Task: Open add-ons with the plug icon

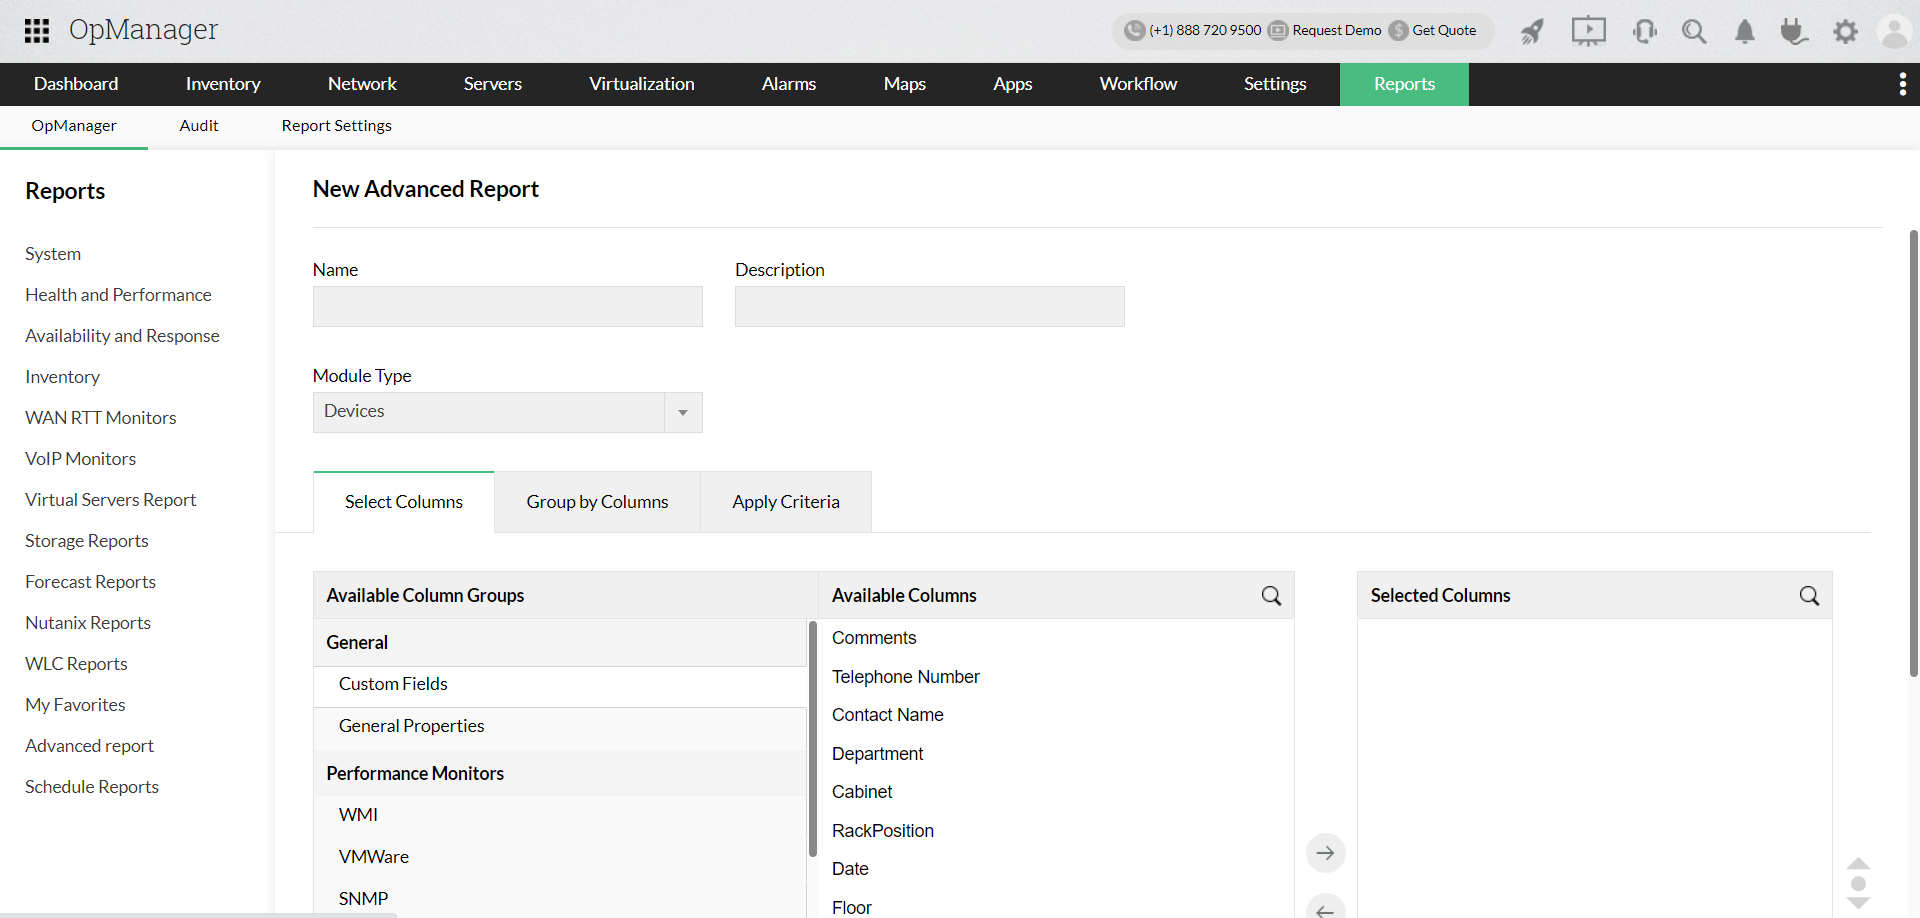Action: coord(1794,31)
